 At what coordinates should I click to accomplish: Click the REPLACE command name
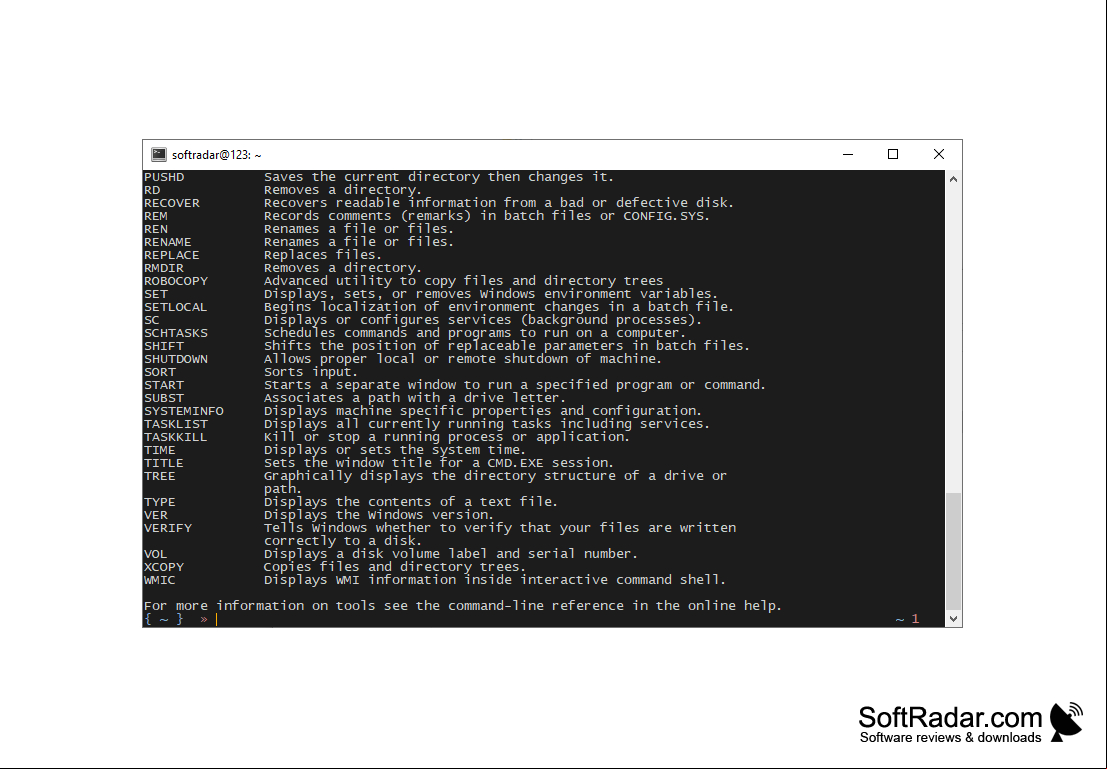[172, 255]
